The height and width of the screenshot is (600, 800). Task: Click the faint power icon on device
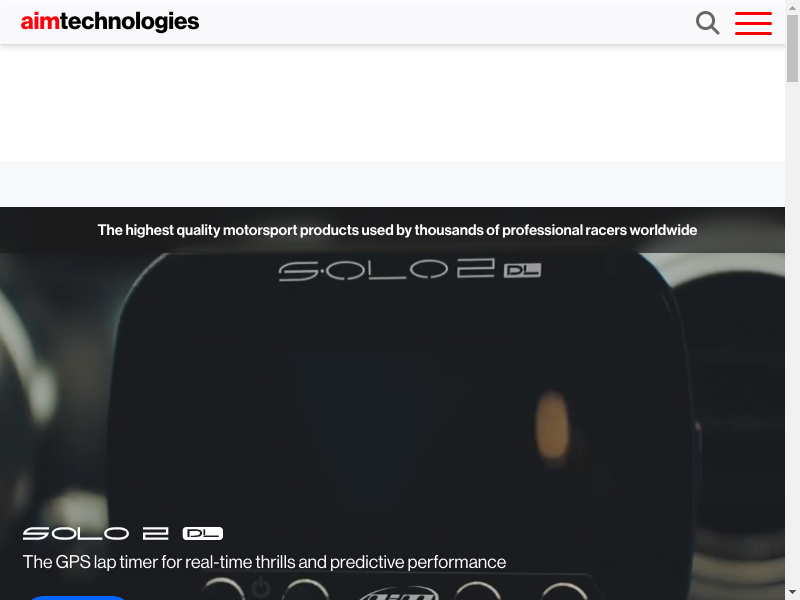(x=261, y=588)
